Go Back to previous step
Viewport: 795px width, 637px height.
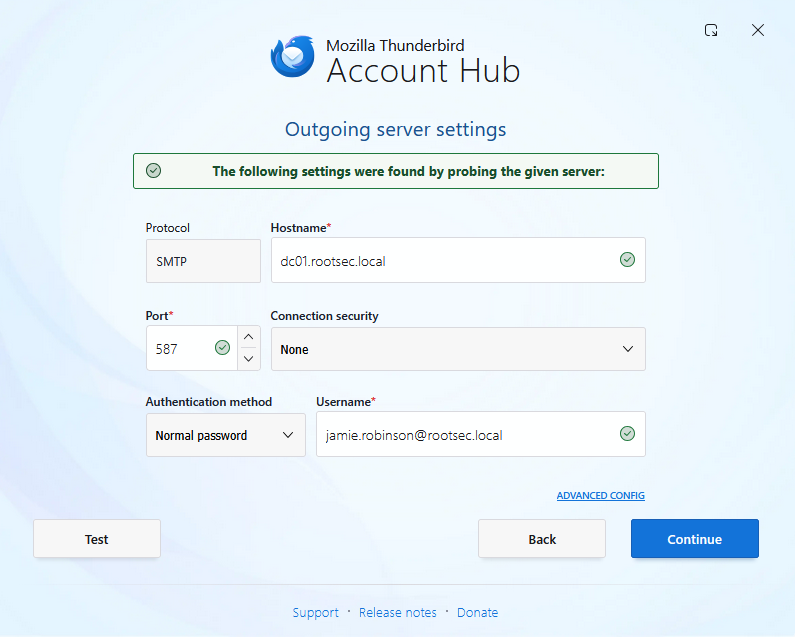[542, 539]
